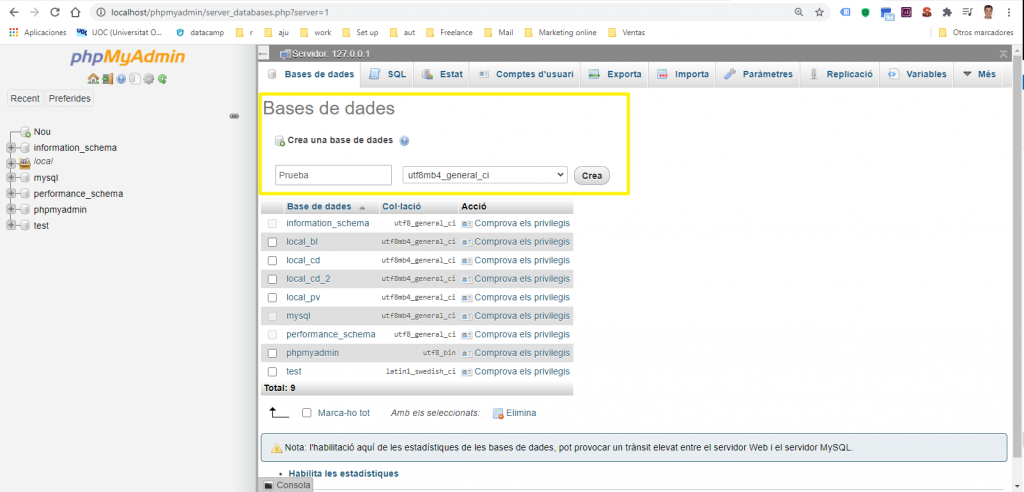The height and width of the screenshot is (492, 1024).
Task: Check the phpmyadmin database checkbox
Action: [272, 353]
